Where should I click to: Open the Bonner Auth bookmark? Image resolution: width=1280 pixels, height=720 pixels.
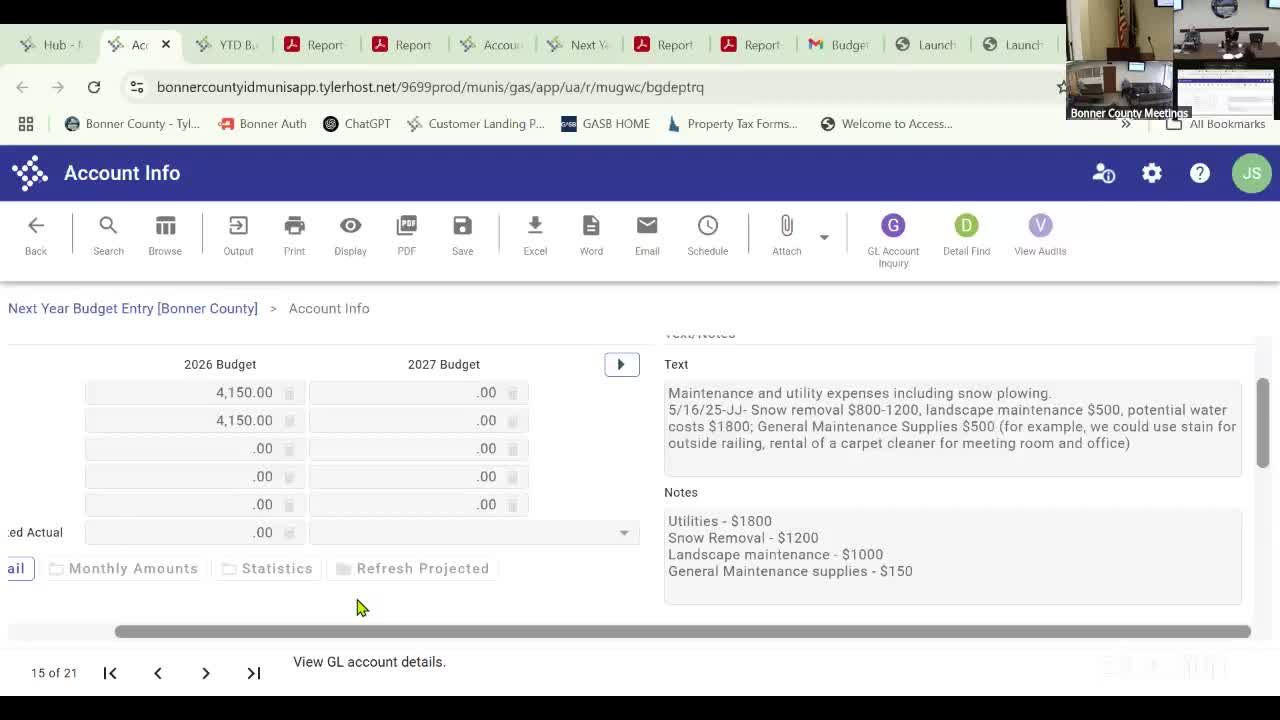click(262, 124)
